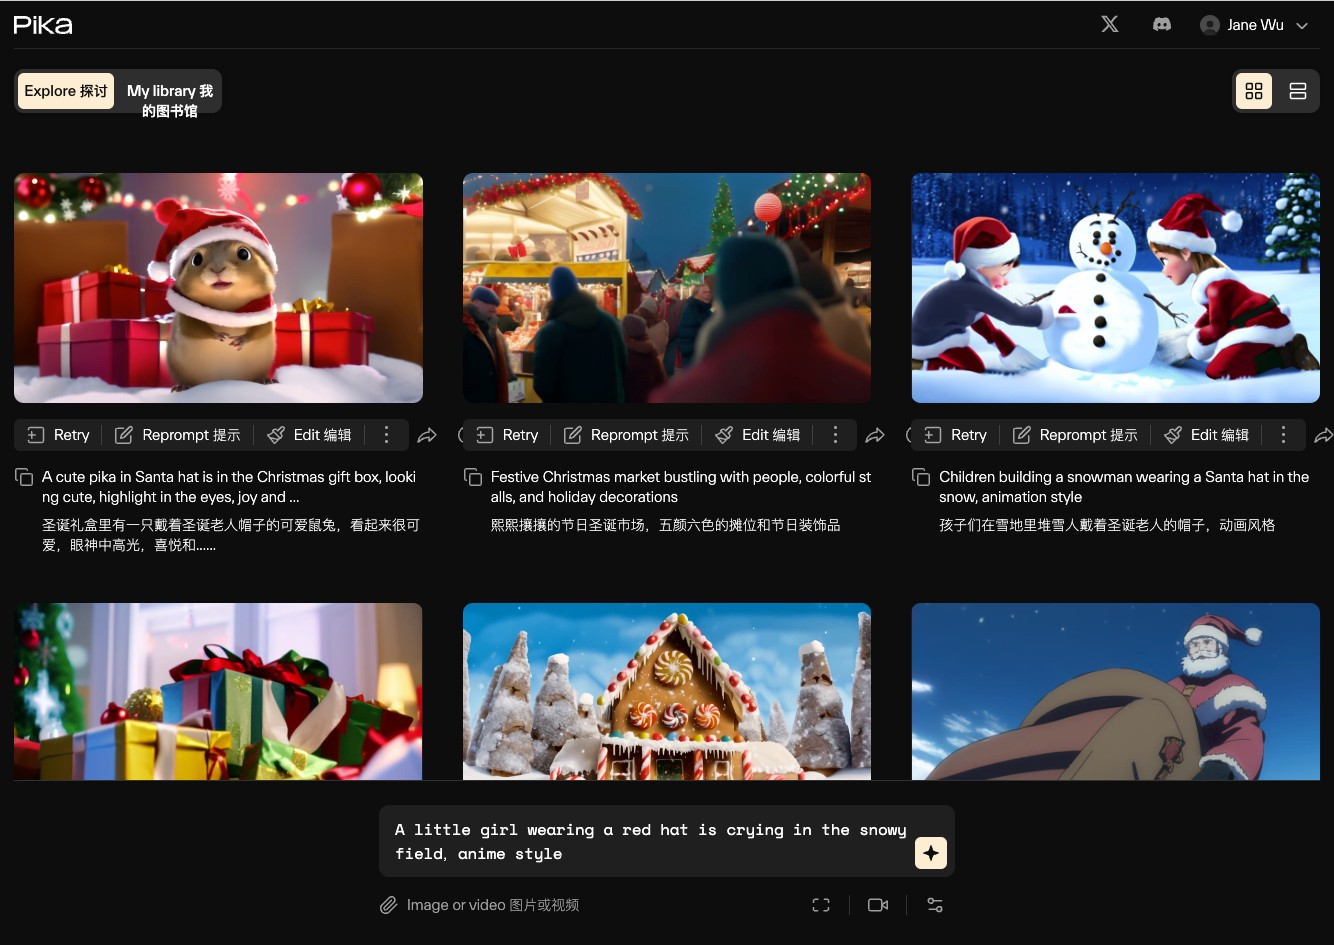Open more options for the pika video
Image resolution: width=1334 pixels, height=945 pixels.
(386, 435)
